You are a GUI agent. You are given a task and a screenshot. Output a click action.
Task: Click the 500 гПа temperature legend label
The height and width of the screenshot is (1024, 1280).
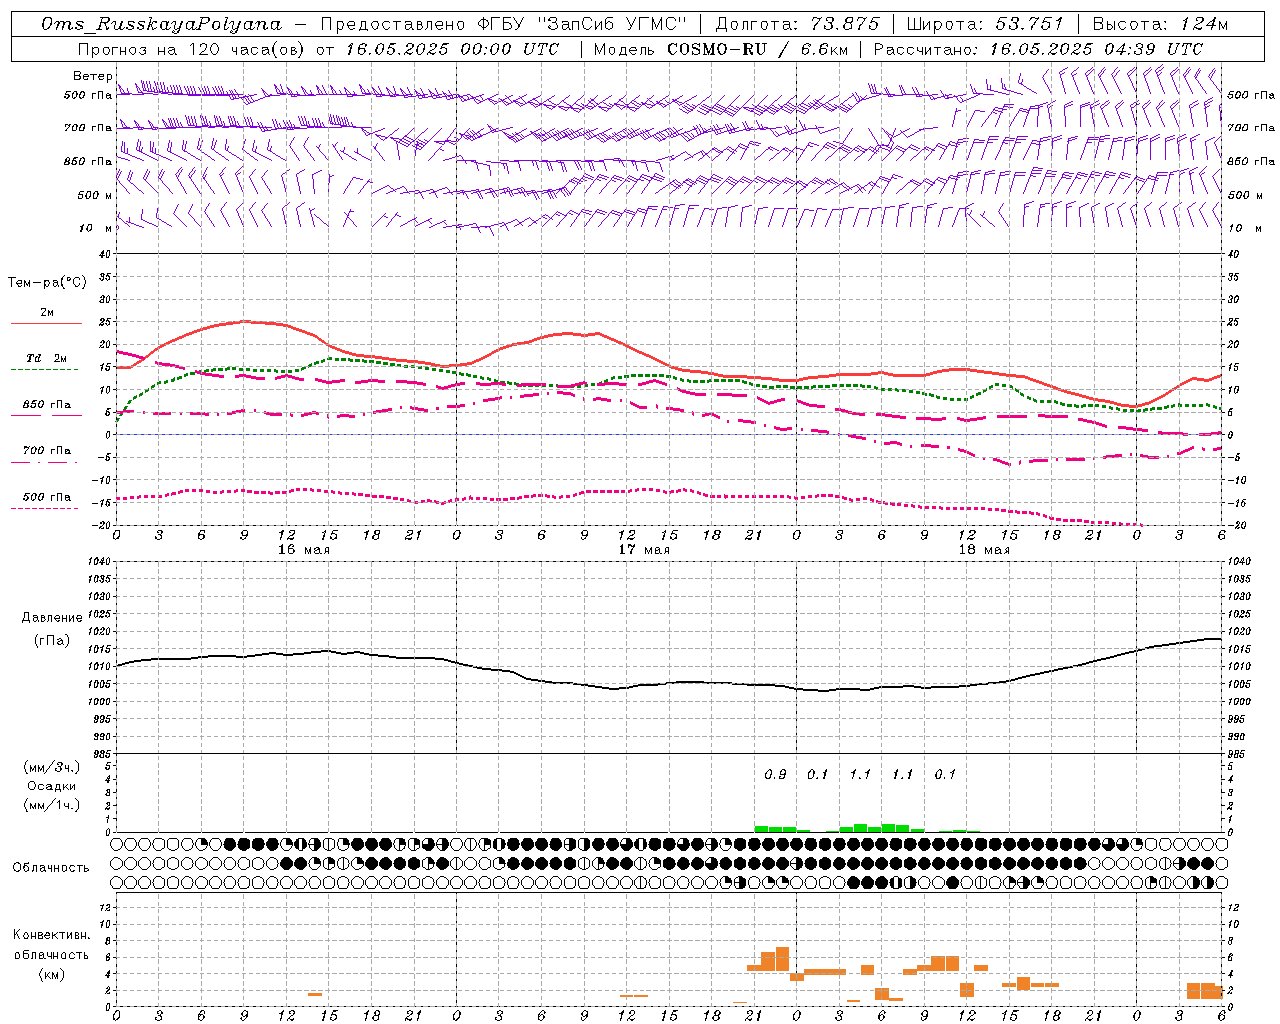click(47, 497)
